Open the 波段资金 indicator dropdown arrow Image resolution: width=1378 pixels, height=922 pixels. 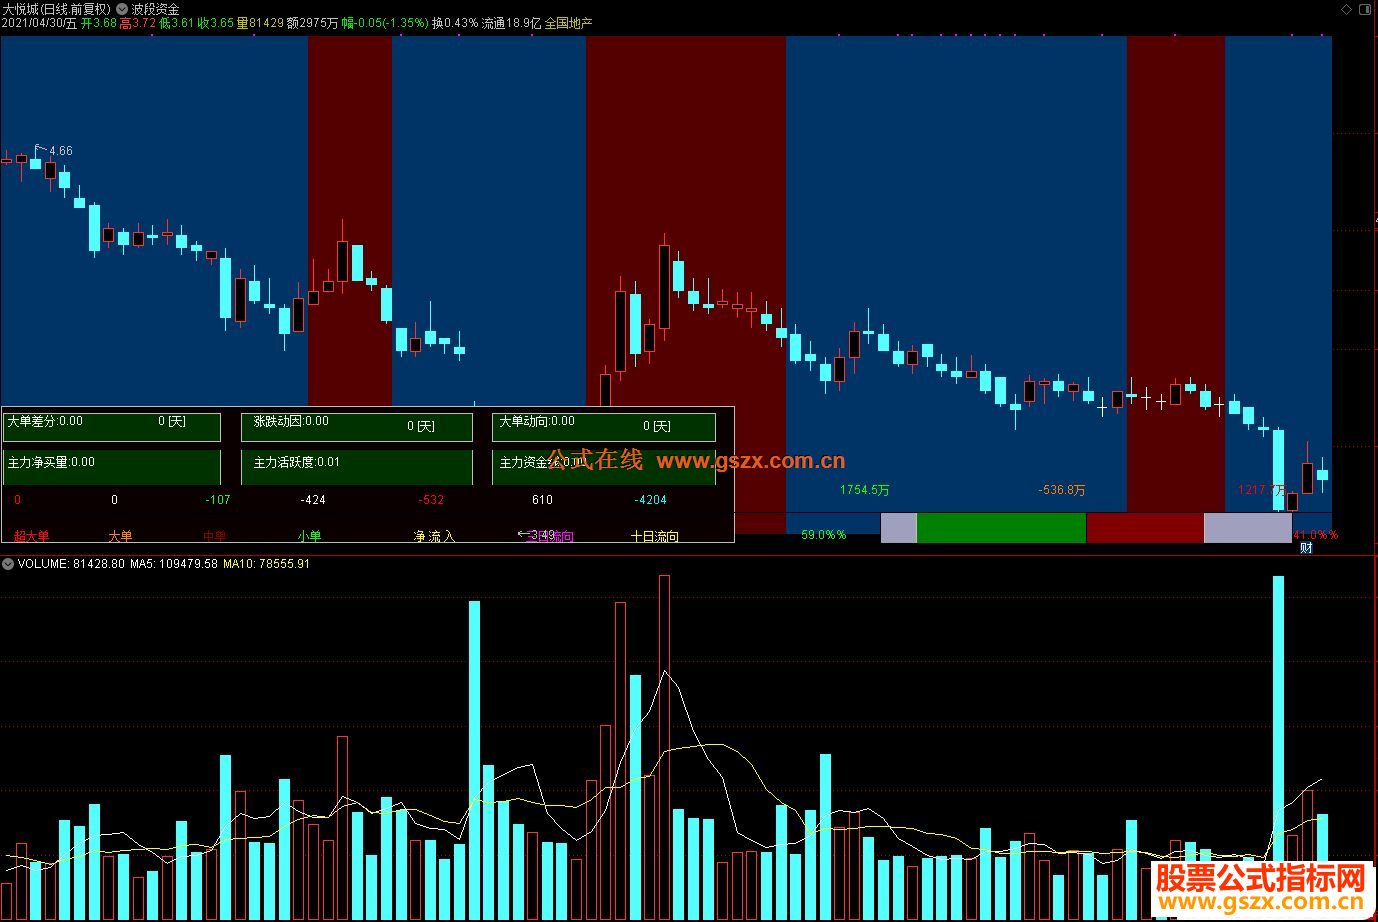click(x=122, y=9)
